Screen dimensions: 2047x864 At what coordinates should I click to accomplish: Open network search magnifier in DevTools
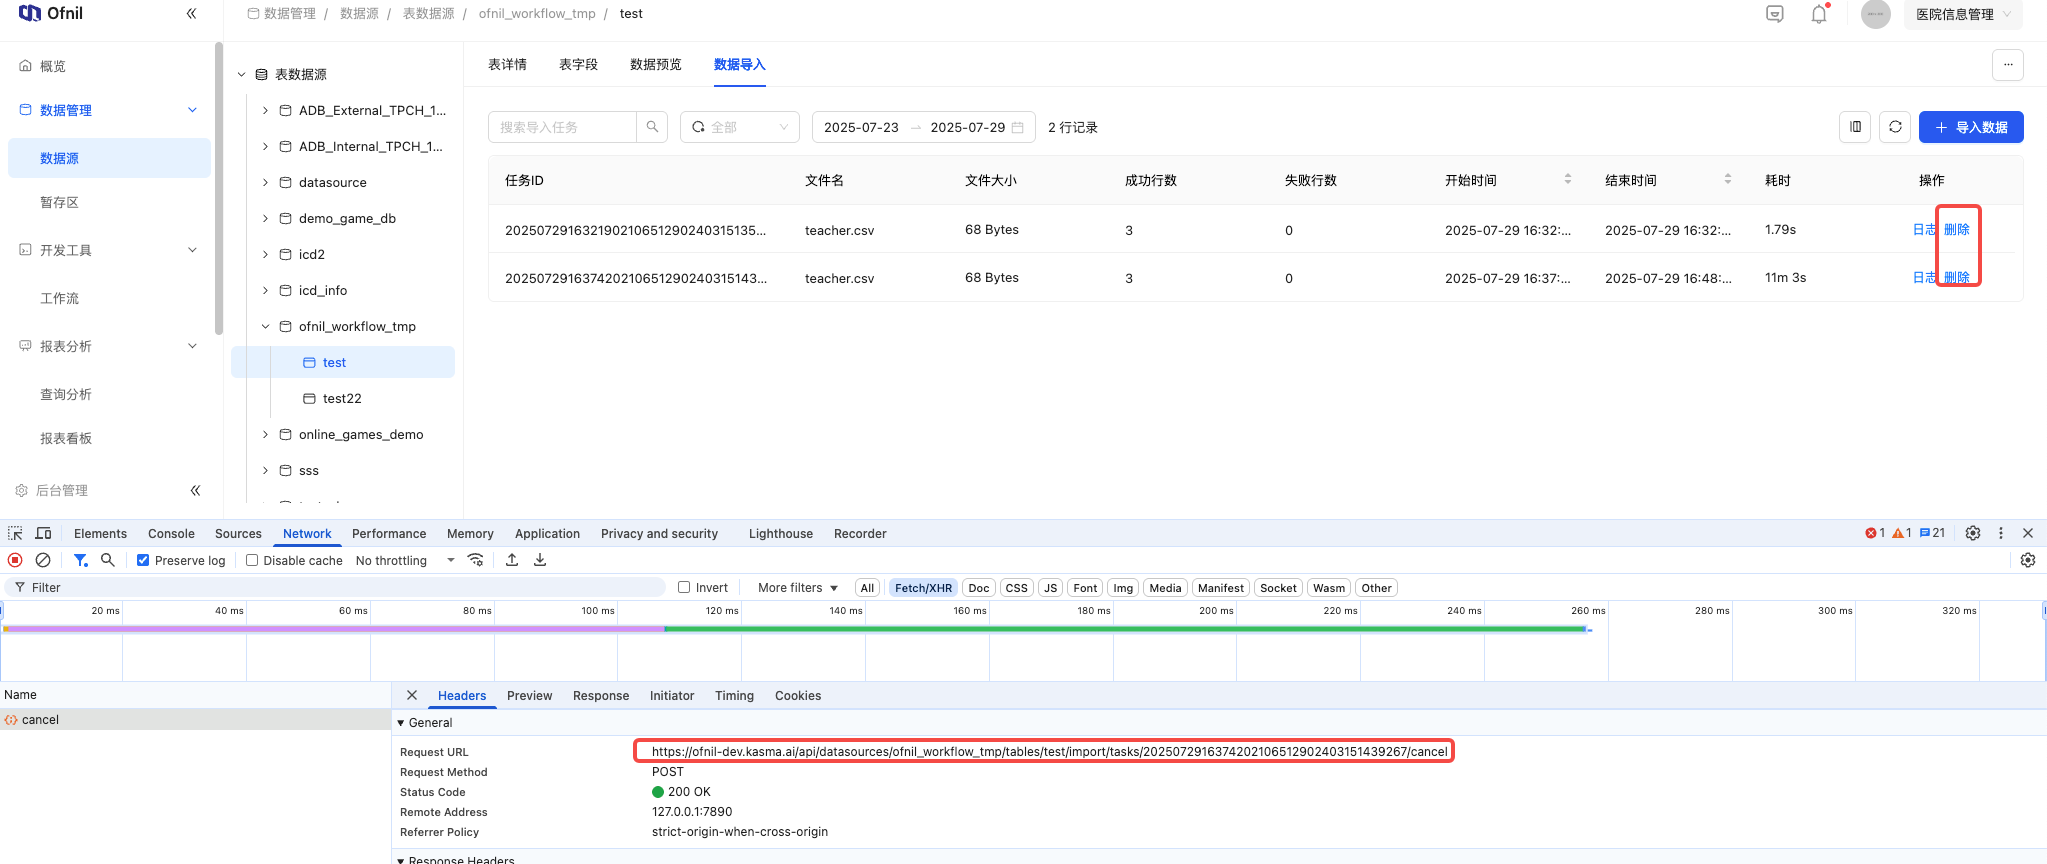108,560
